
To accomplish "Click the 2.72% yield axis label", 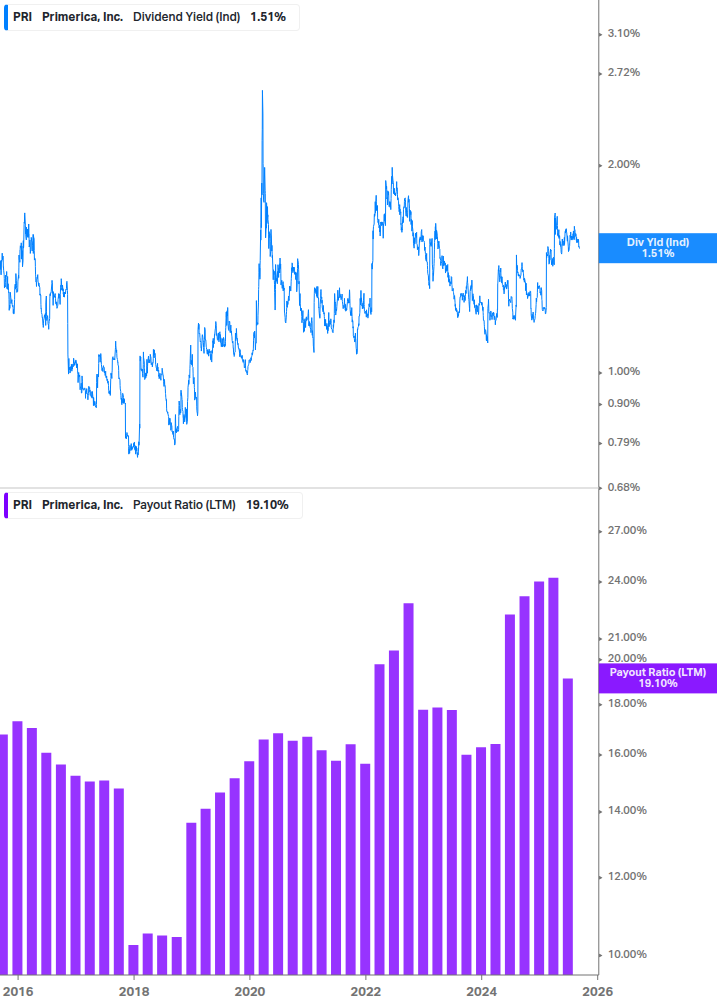I will tap(623, 72).
